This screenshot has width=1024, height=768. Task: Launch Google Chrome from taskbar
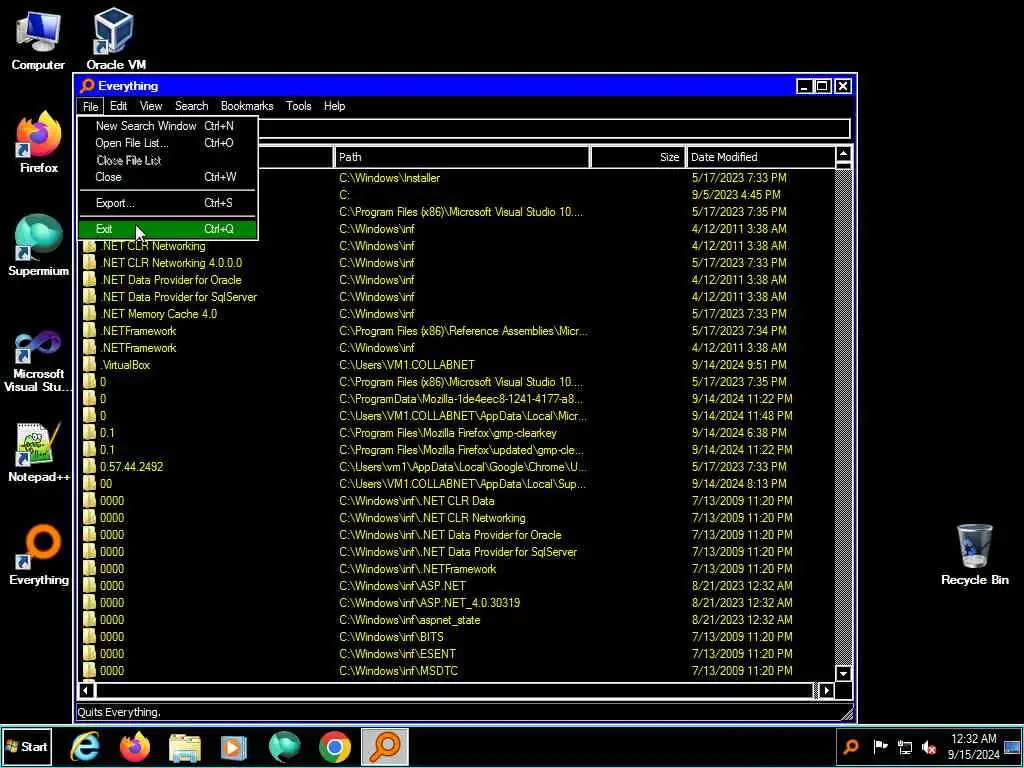(334, 746)
